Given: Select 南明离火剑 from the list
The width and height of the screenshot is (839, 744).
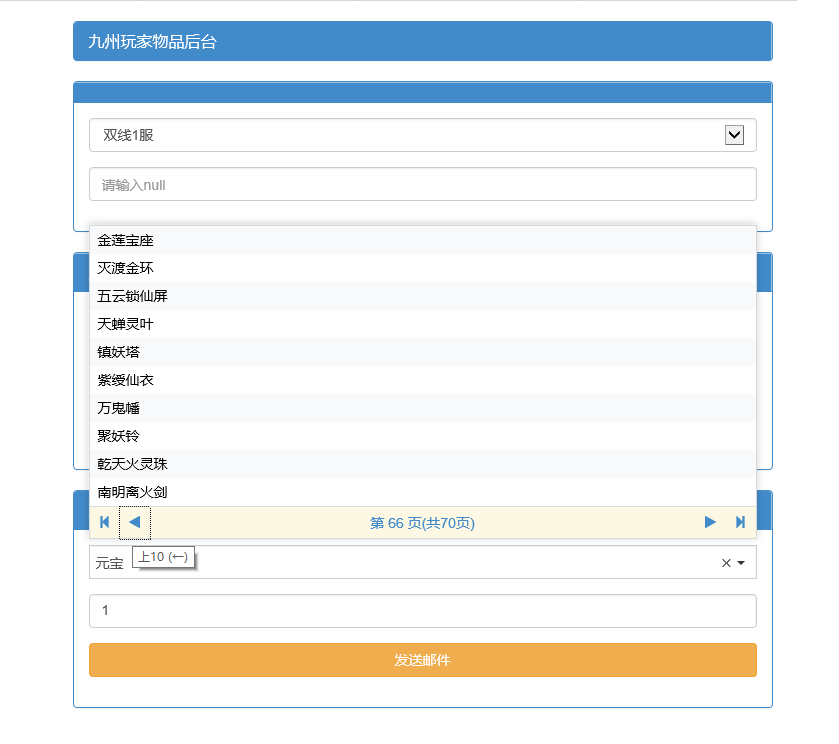Looking at the screenshot, I should tap(423, 492).
